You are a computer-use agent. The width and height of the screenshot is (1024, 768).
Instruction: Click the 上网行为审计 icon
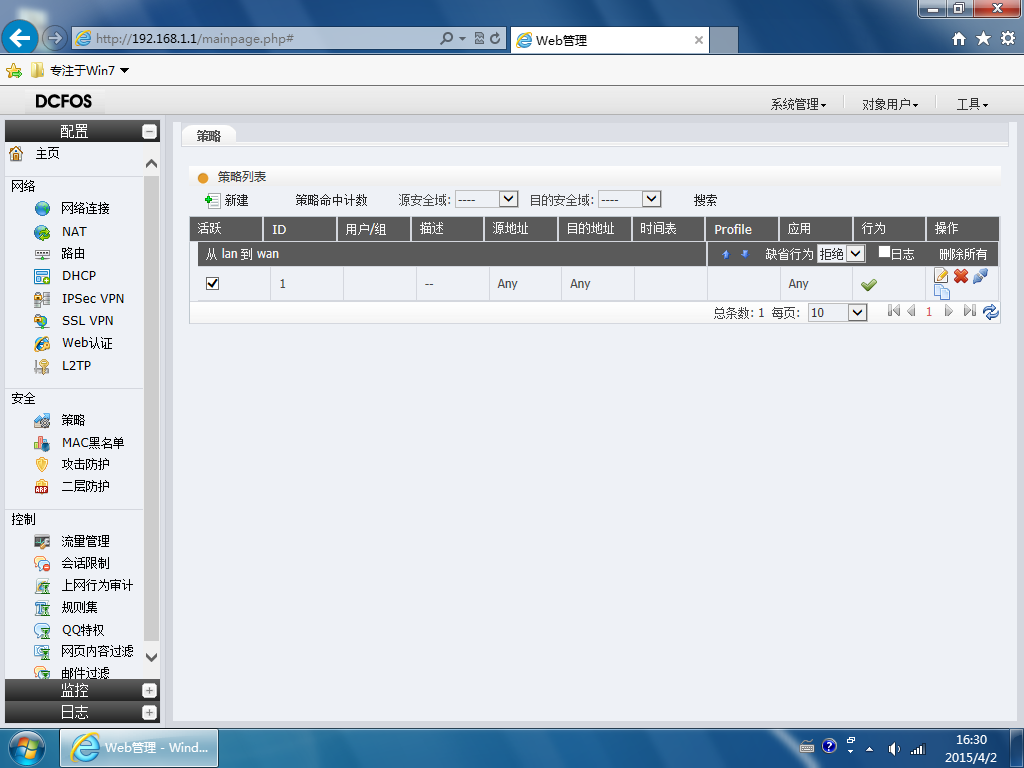(42, 586)
